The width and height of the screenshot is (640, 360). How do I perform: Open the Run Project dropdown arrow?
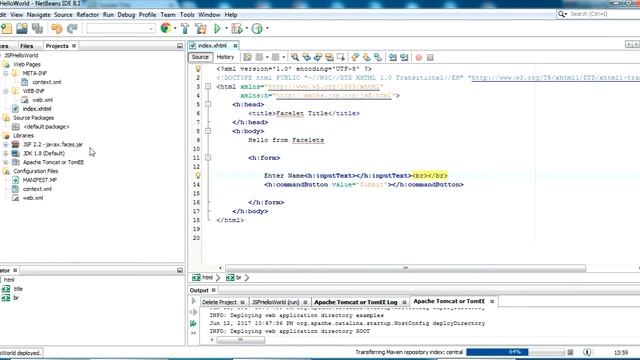click(x=226, y=28)
